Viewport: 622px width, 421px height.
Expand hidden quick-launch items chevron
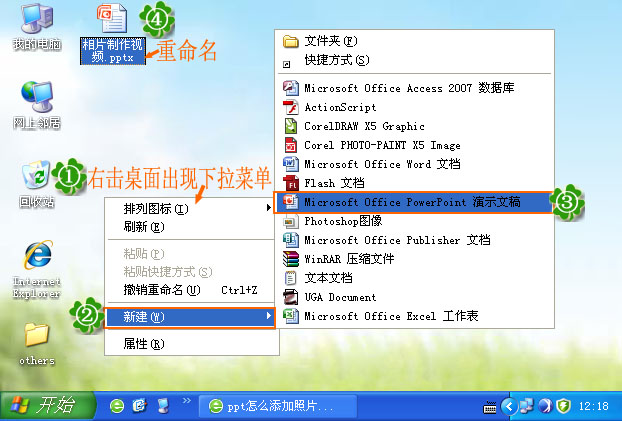point(186,401)
